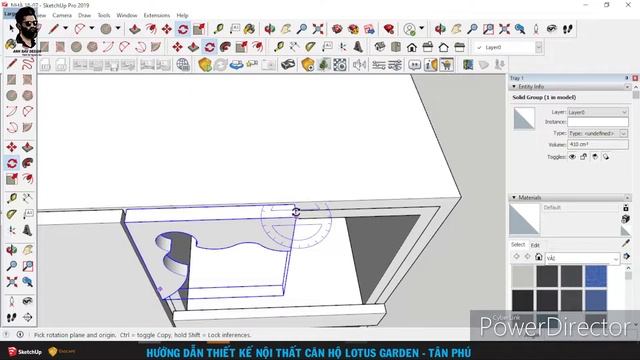Click the Enscape icon in the taskbar
Viewport: 640px width, 360px height.
[62, 351]
